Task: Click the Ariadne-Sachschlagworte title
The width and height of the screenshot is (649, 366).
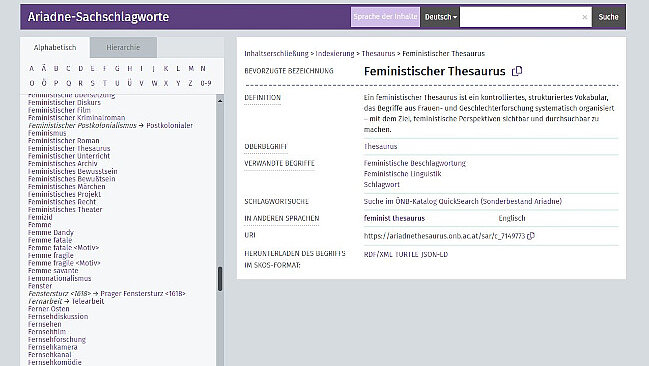Action: [x=99, y=17]
